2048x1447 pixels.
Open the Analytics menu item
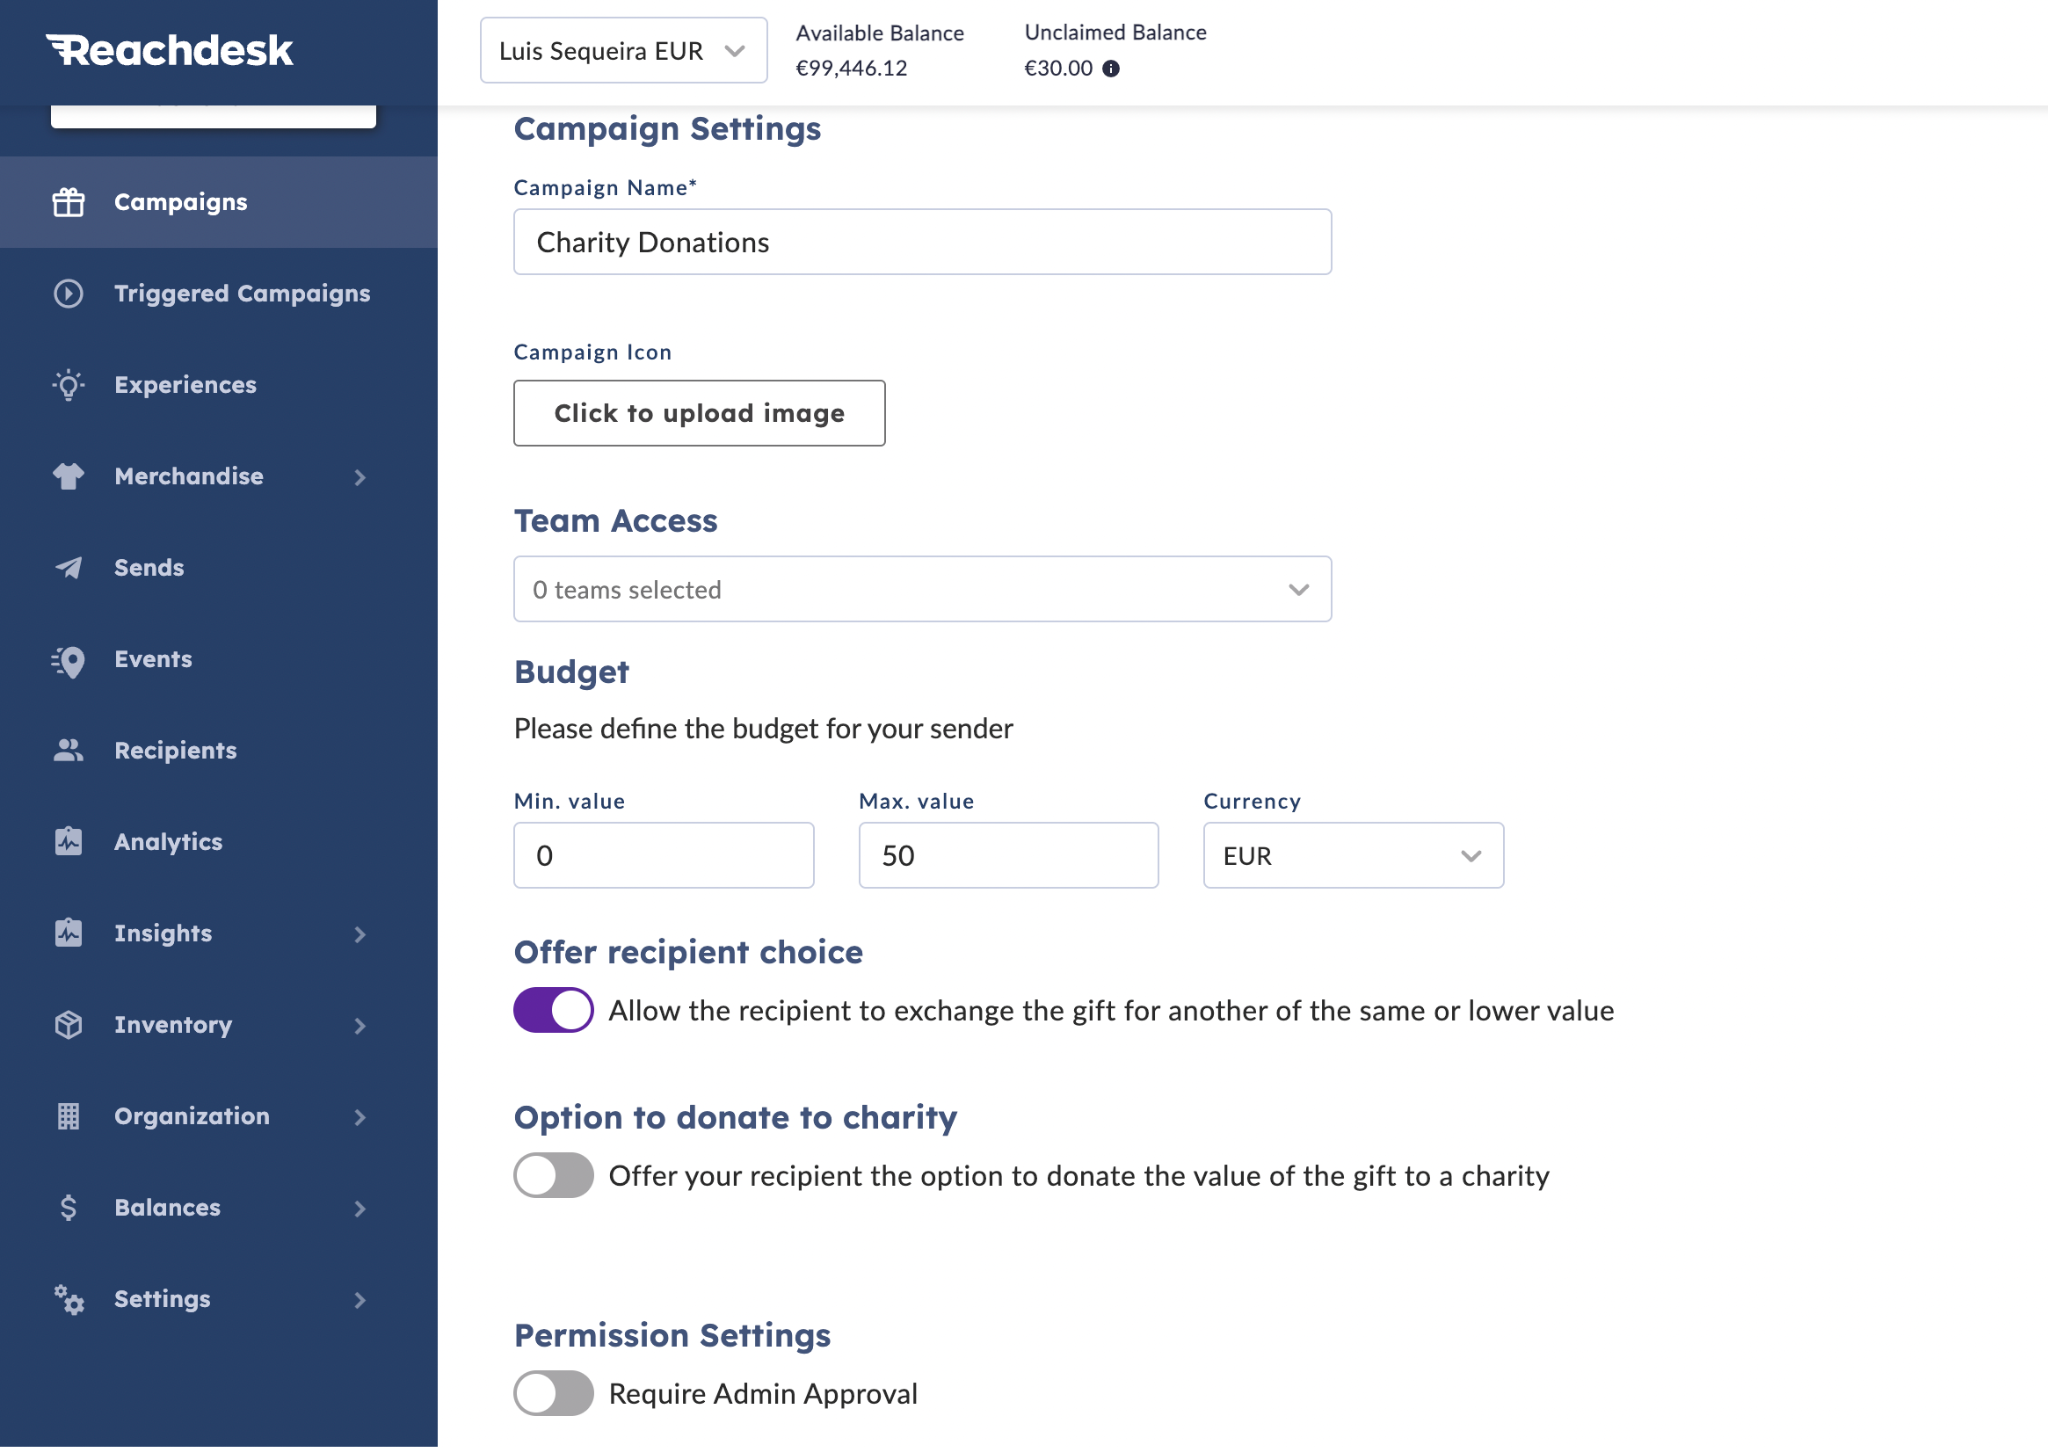pyautogui.click(x=219, y=842)
